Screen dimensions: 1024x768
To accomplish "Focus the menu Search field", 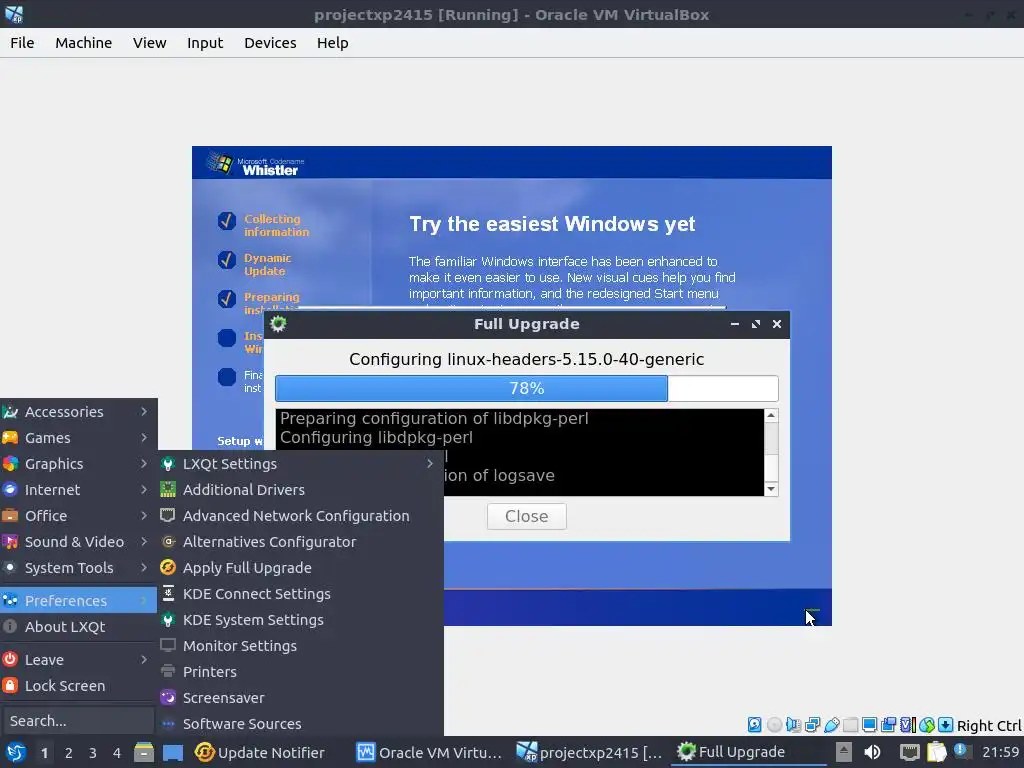I will click(x=78, y=721).
